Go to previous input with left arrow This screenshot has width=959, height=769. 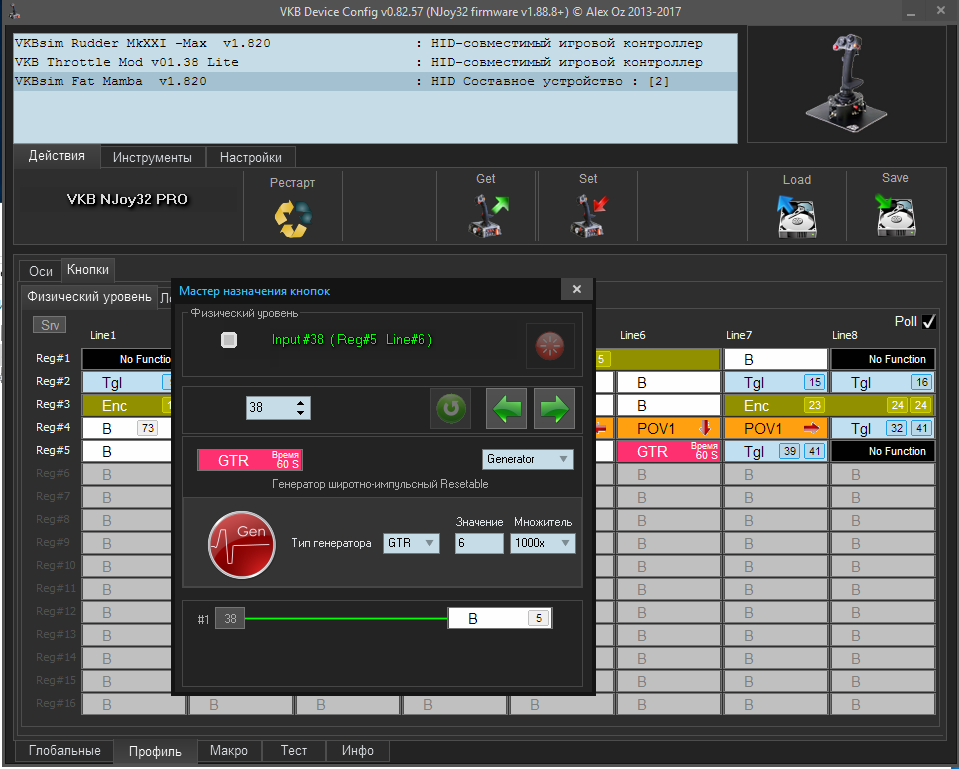coord(506,408)
